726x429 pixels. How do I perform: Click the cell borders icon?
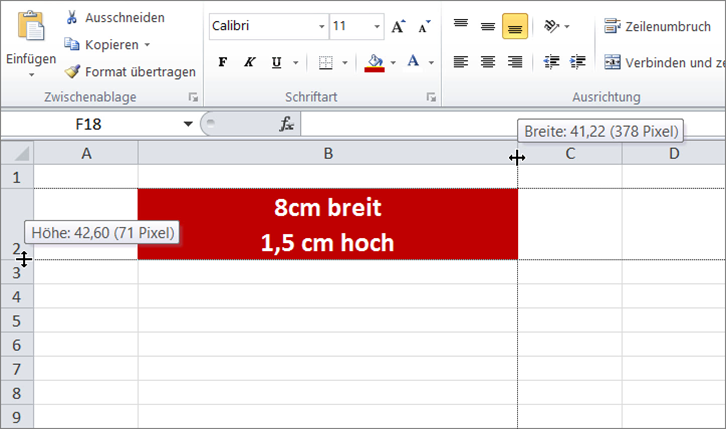(325, 62)
